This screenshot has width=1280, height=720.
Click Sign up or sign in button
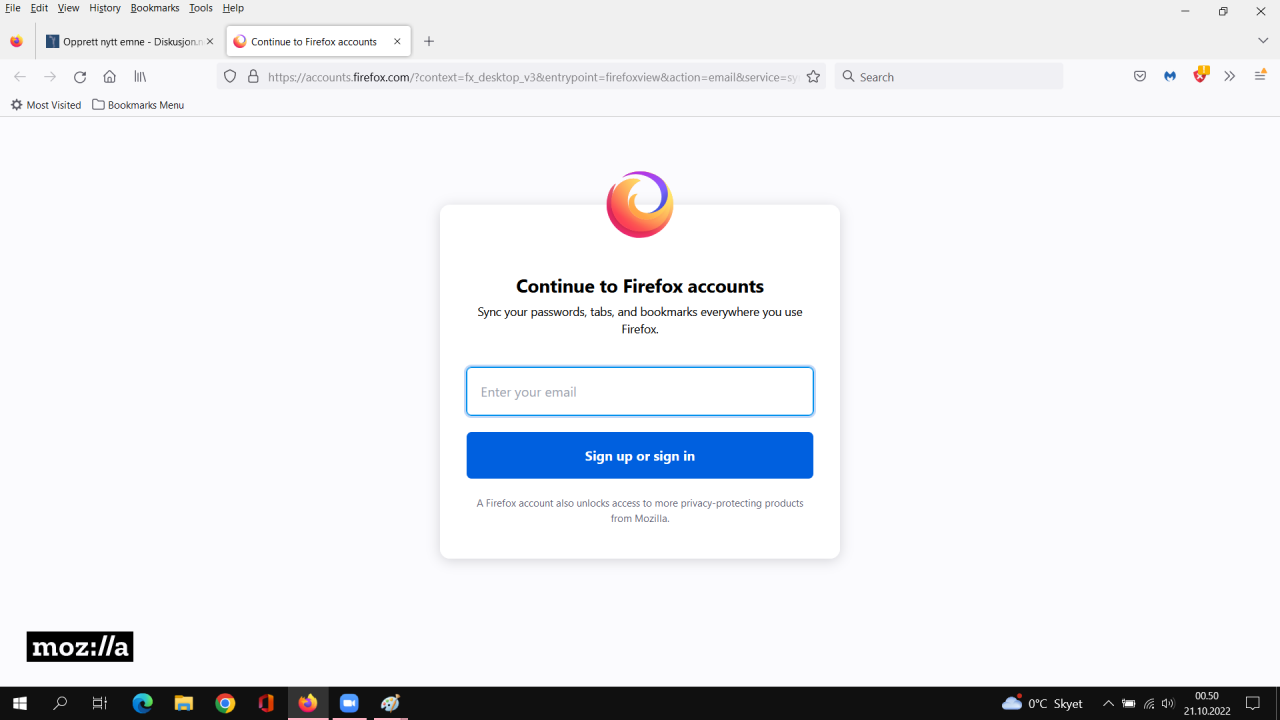click(x=639, y=456)
